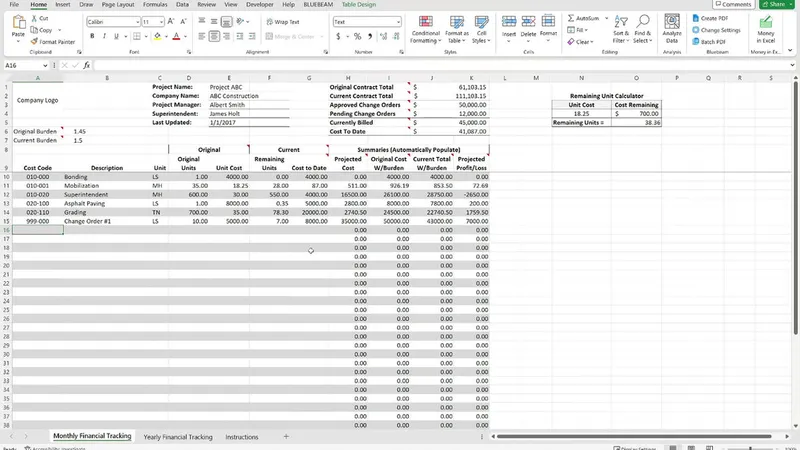
Task: Click the Insert Function fx icon
Action: coord(87,65)
